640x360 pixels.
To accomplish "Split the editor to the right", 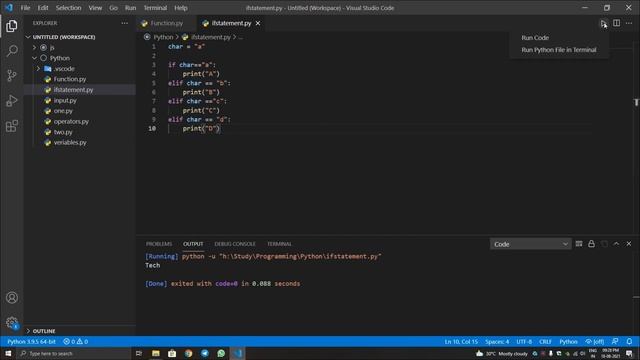I will [616, 23].
